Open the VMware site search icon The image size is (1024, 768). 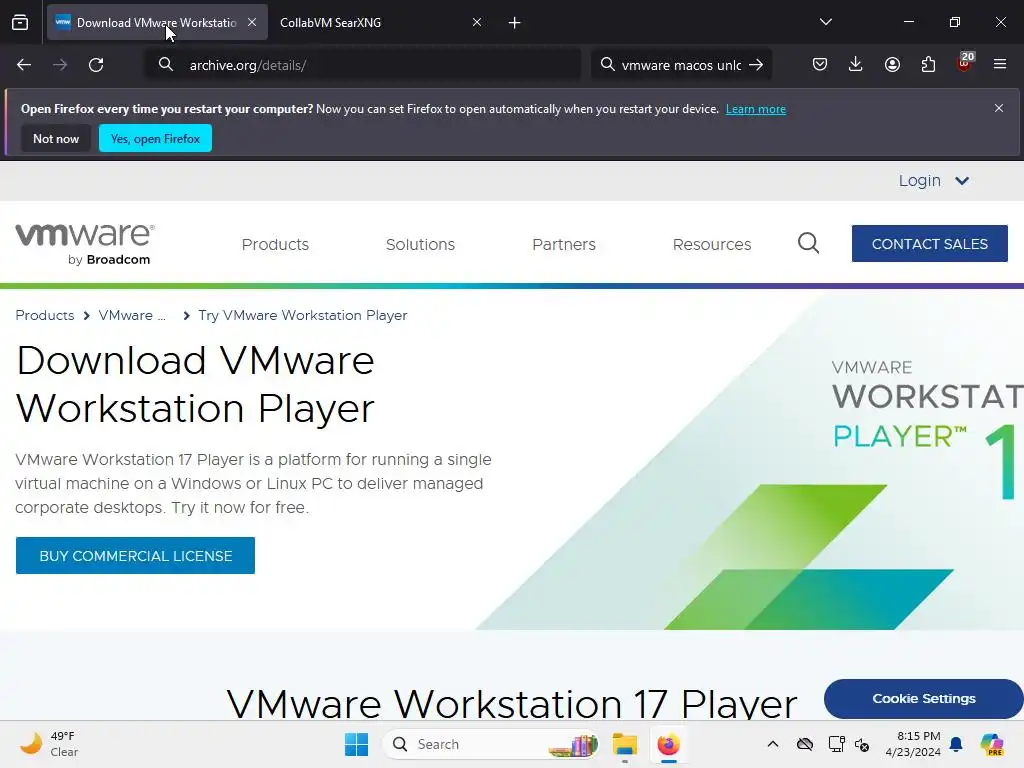coord(808,244)
